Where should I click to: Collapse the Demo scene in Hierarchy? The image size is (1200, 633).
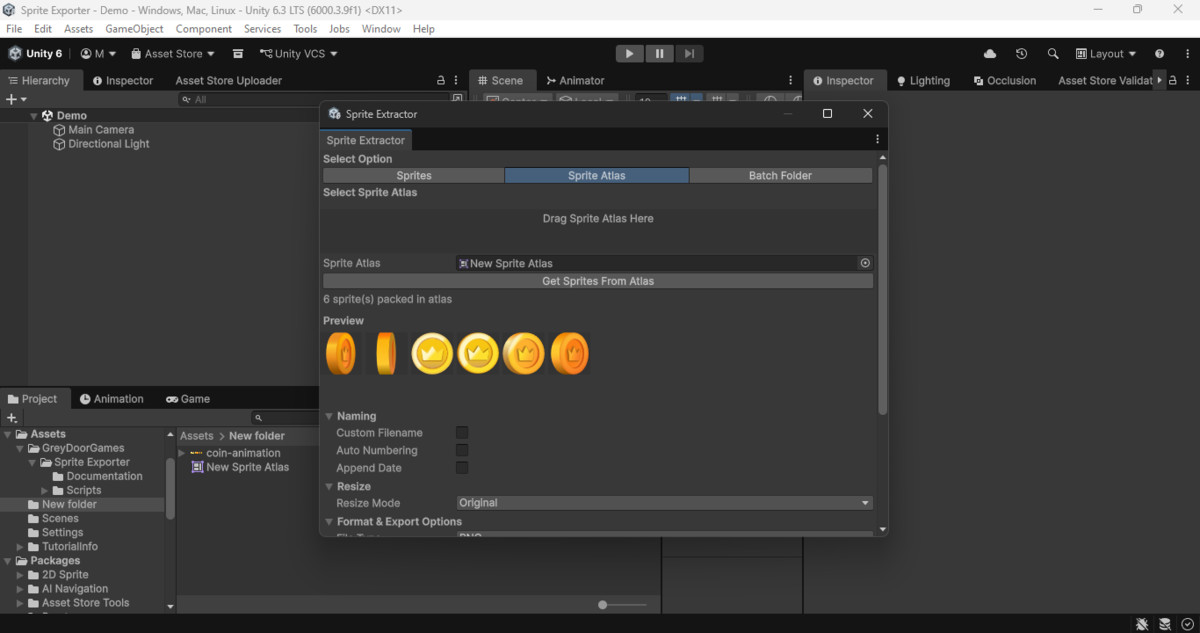click(34, 116)
